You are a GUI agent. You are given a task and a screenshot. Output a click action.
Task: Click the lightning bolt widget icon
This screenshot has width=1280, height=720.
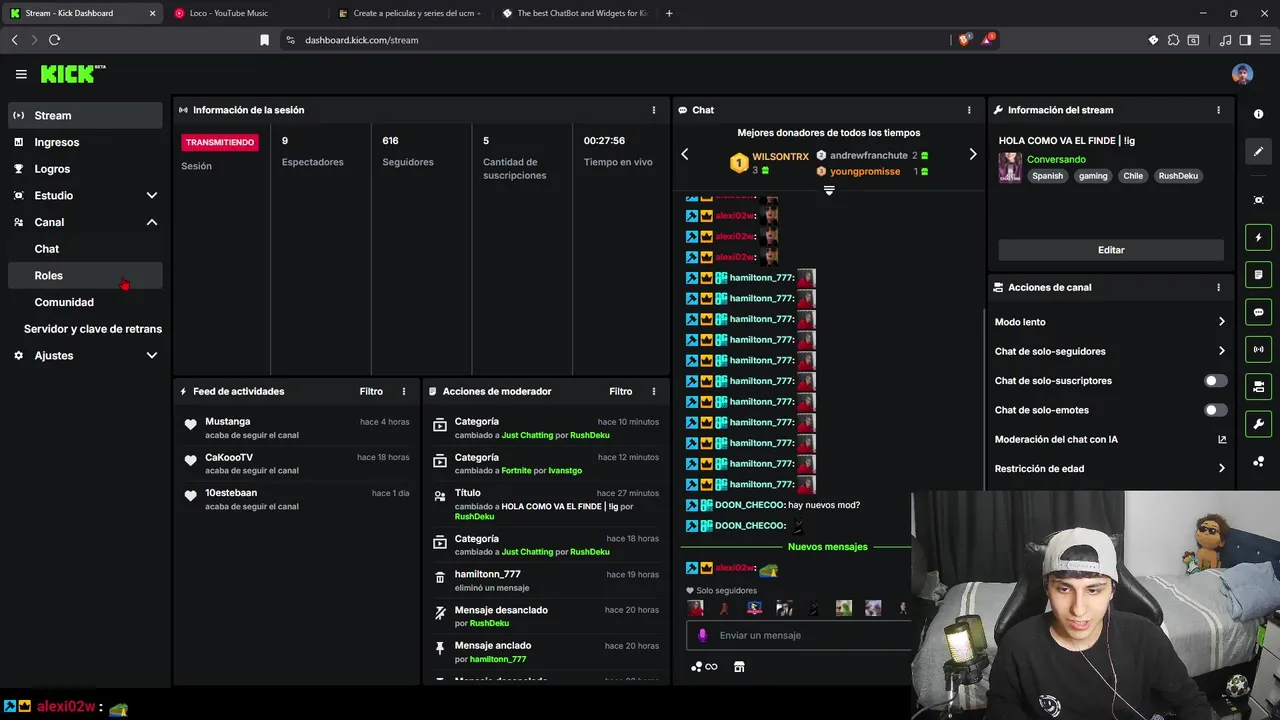pyautogui.click(x=1259, y=238)
